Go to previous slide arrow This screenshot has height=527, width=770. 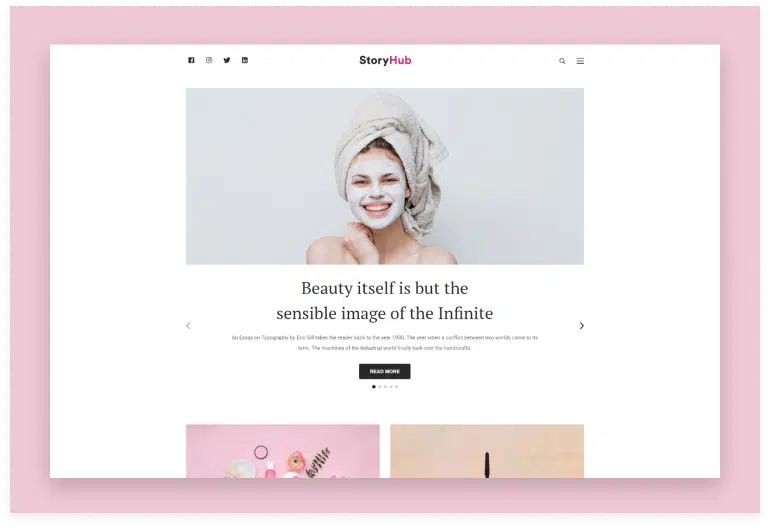(x=188, y=326)
